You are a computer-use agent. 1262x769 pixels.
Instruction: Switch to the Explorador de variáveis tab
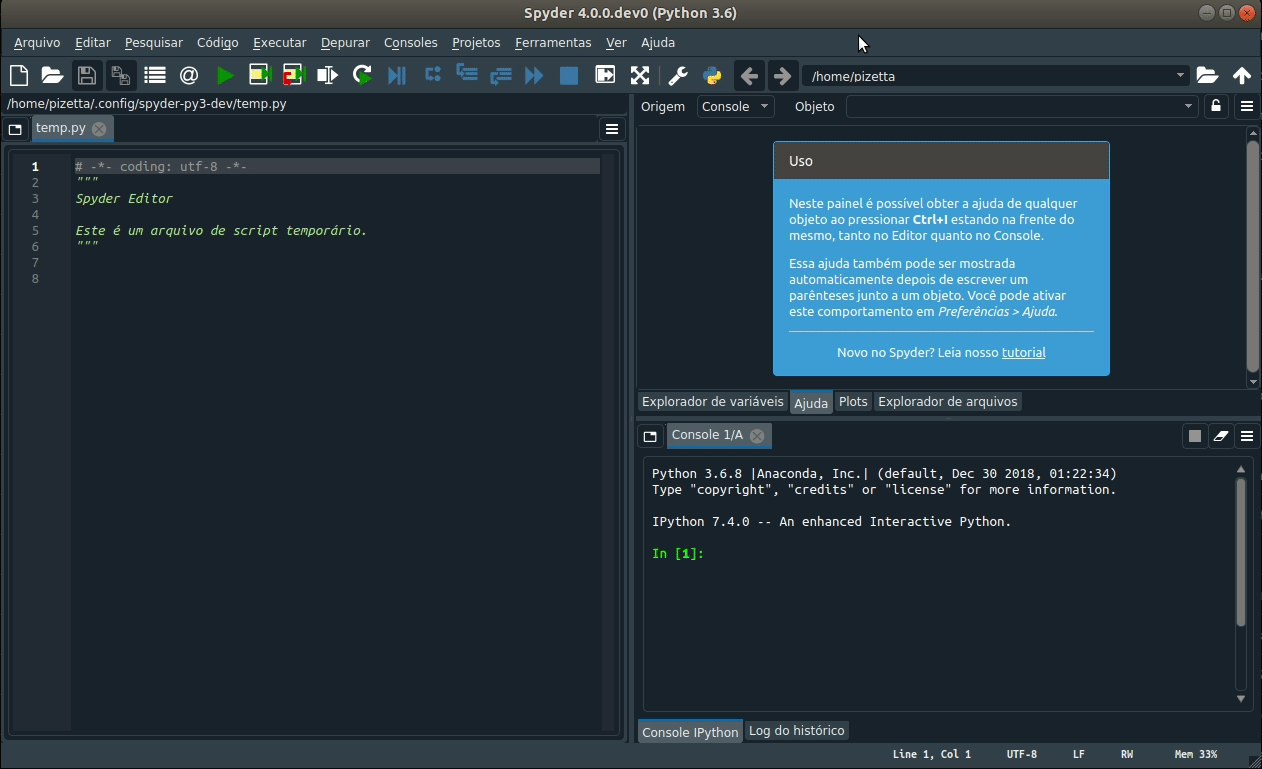tap(712, 401)
